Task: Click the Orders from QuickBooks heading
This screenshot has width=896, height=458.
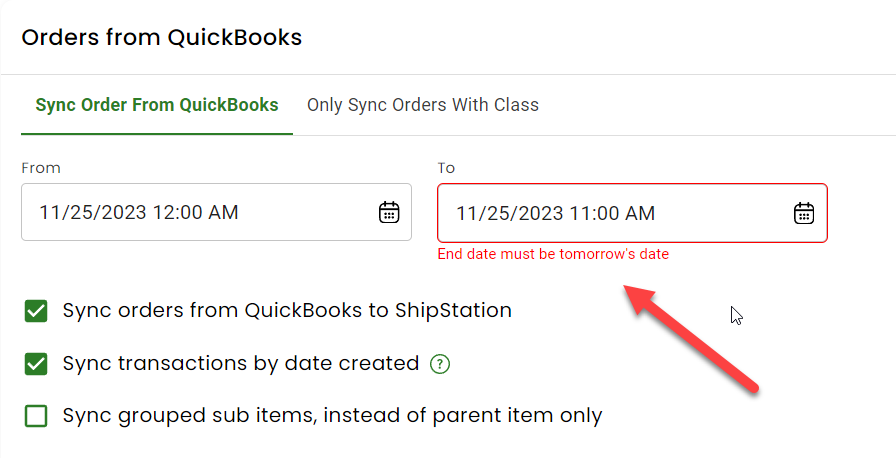Action: point(162,38)
